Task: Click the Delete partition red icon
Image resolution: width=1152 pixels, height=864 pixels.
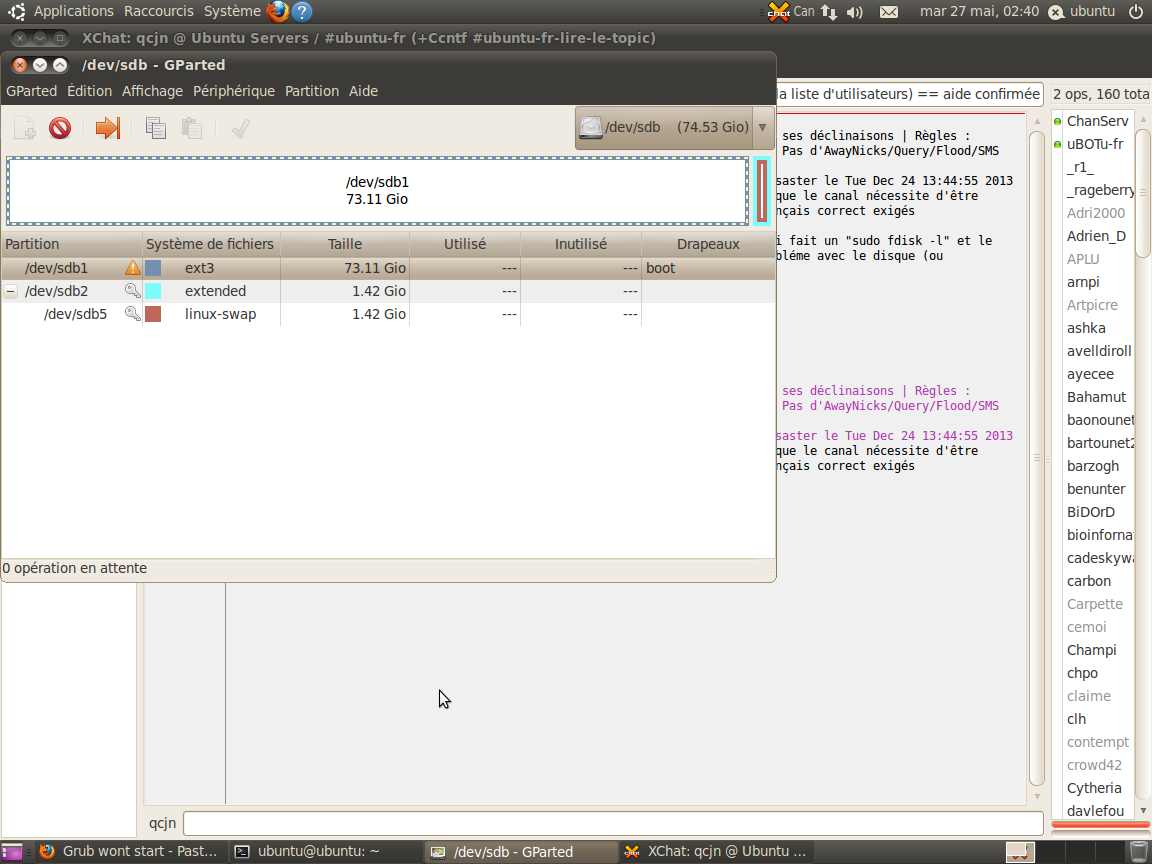Action: click(x=60, y=128)
